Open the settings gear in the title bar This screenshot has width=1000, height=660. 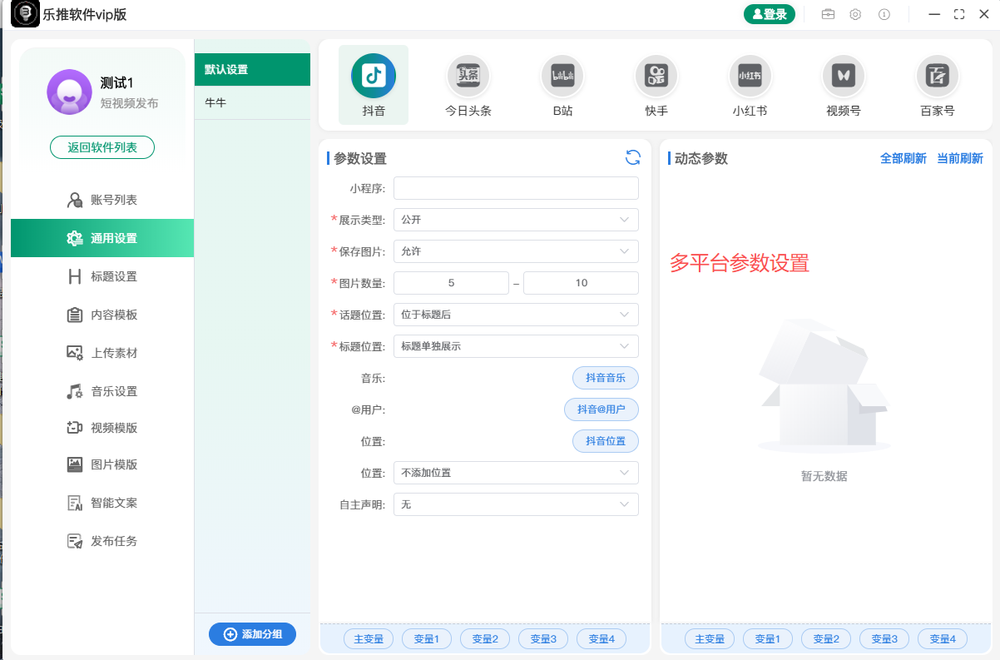coord(855,14)
